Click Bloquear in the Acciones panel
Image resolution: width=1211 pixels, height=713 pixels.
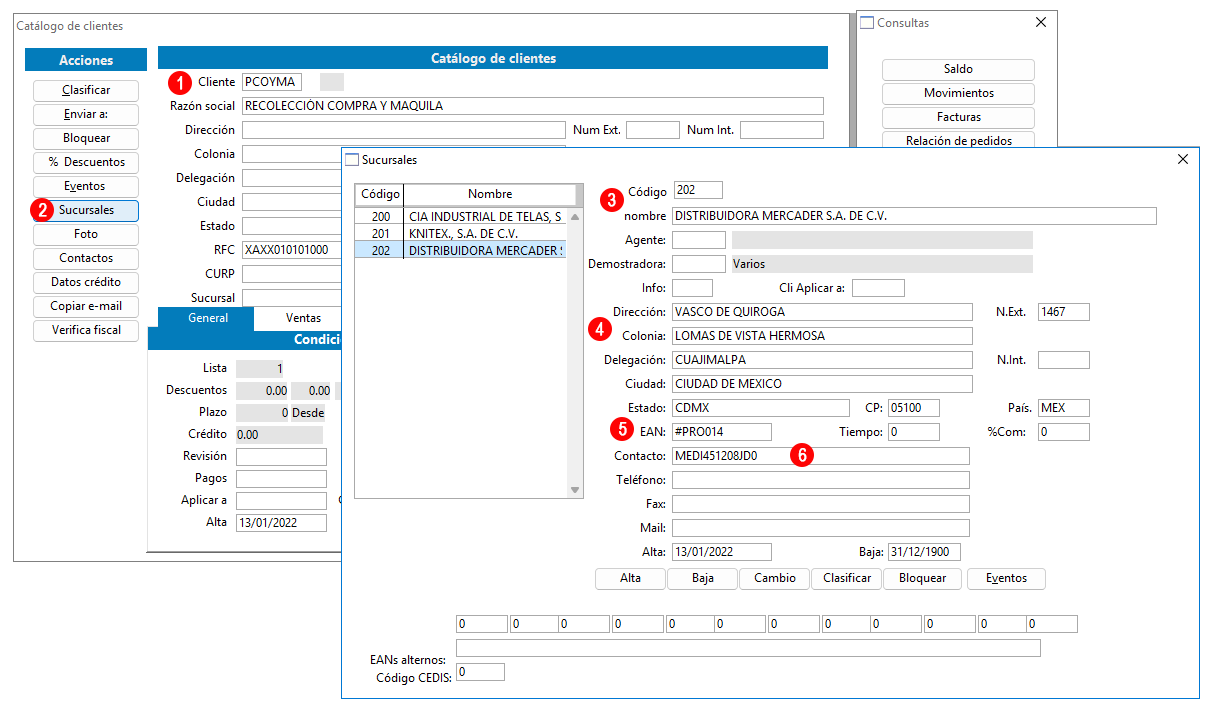tap(86, 138)
